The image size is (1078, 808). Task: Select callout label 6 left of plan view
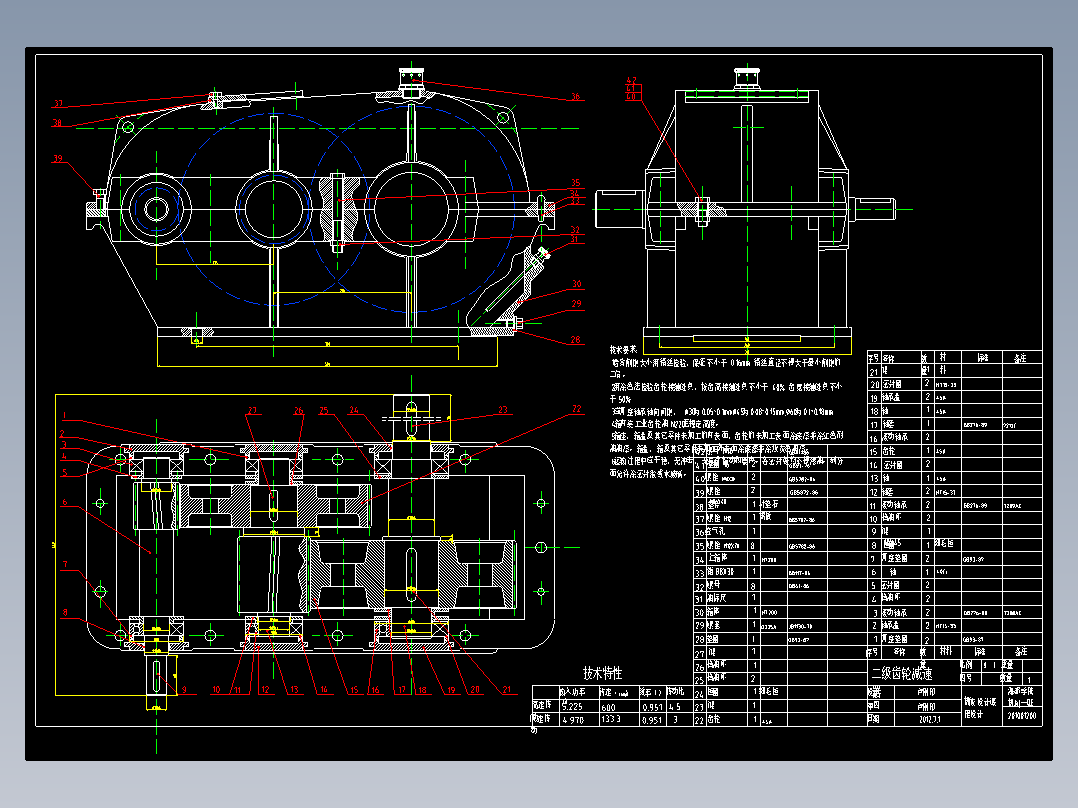(65, 502)
